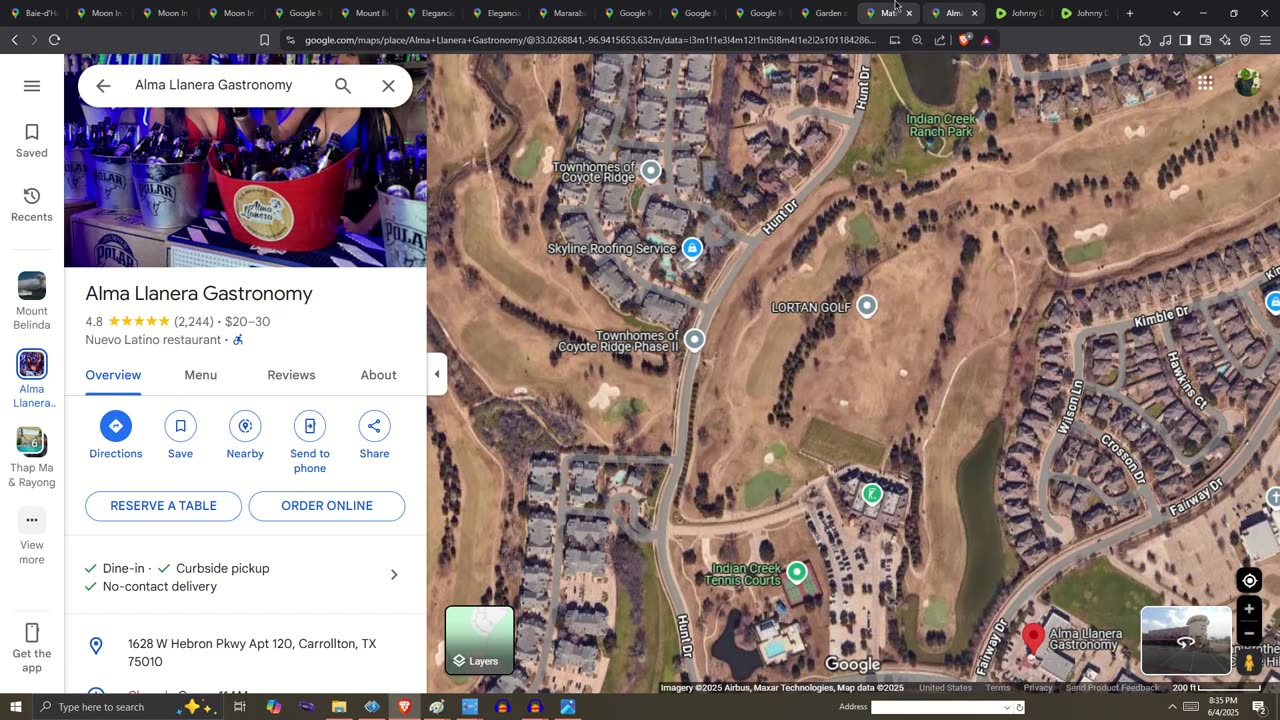Open the restaurant cover photo
This screenshot has height=720, width=1280.
pos(246,160)
